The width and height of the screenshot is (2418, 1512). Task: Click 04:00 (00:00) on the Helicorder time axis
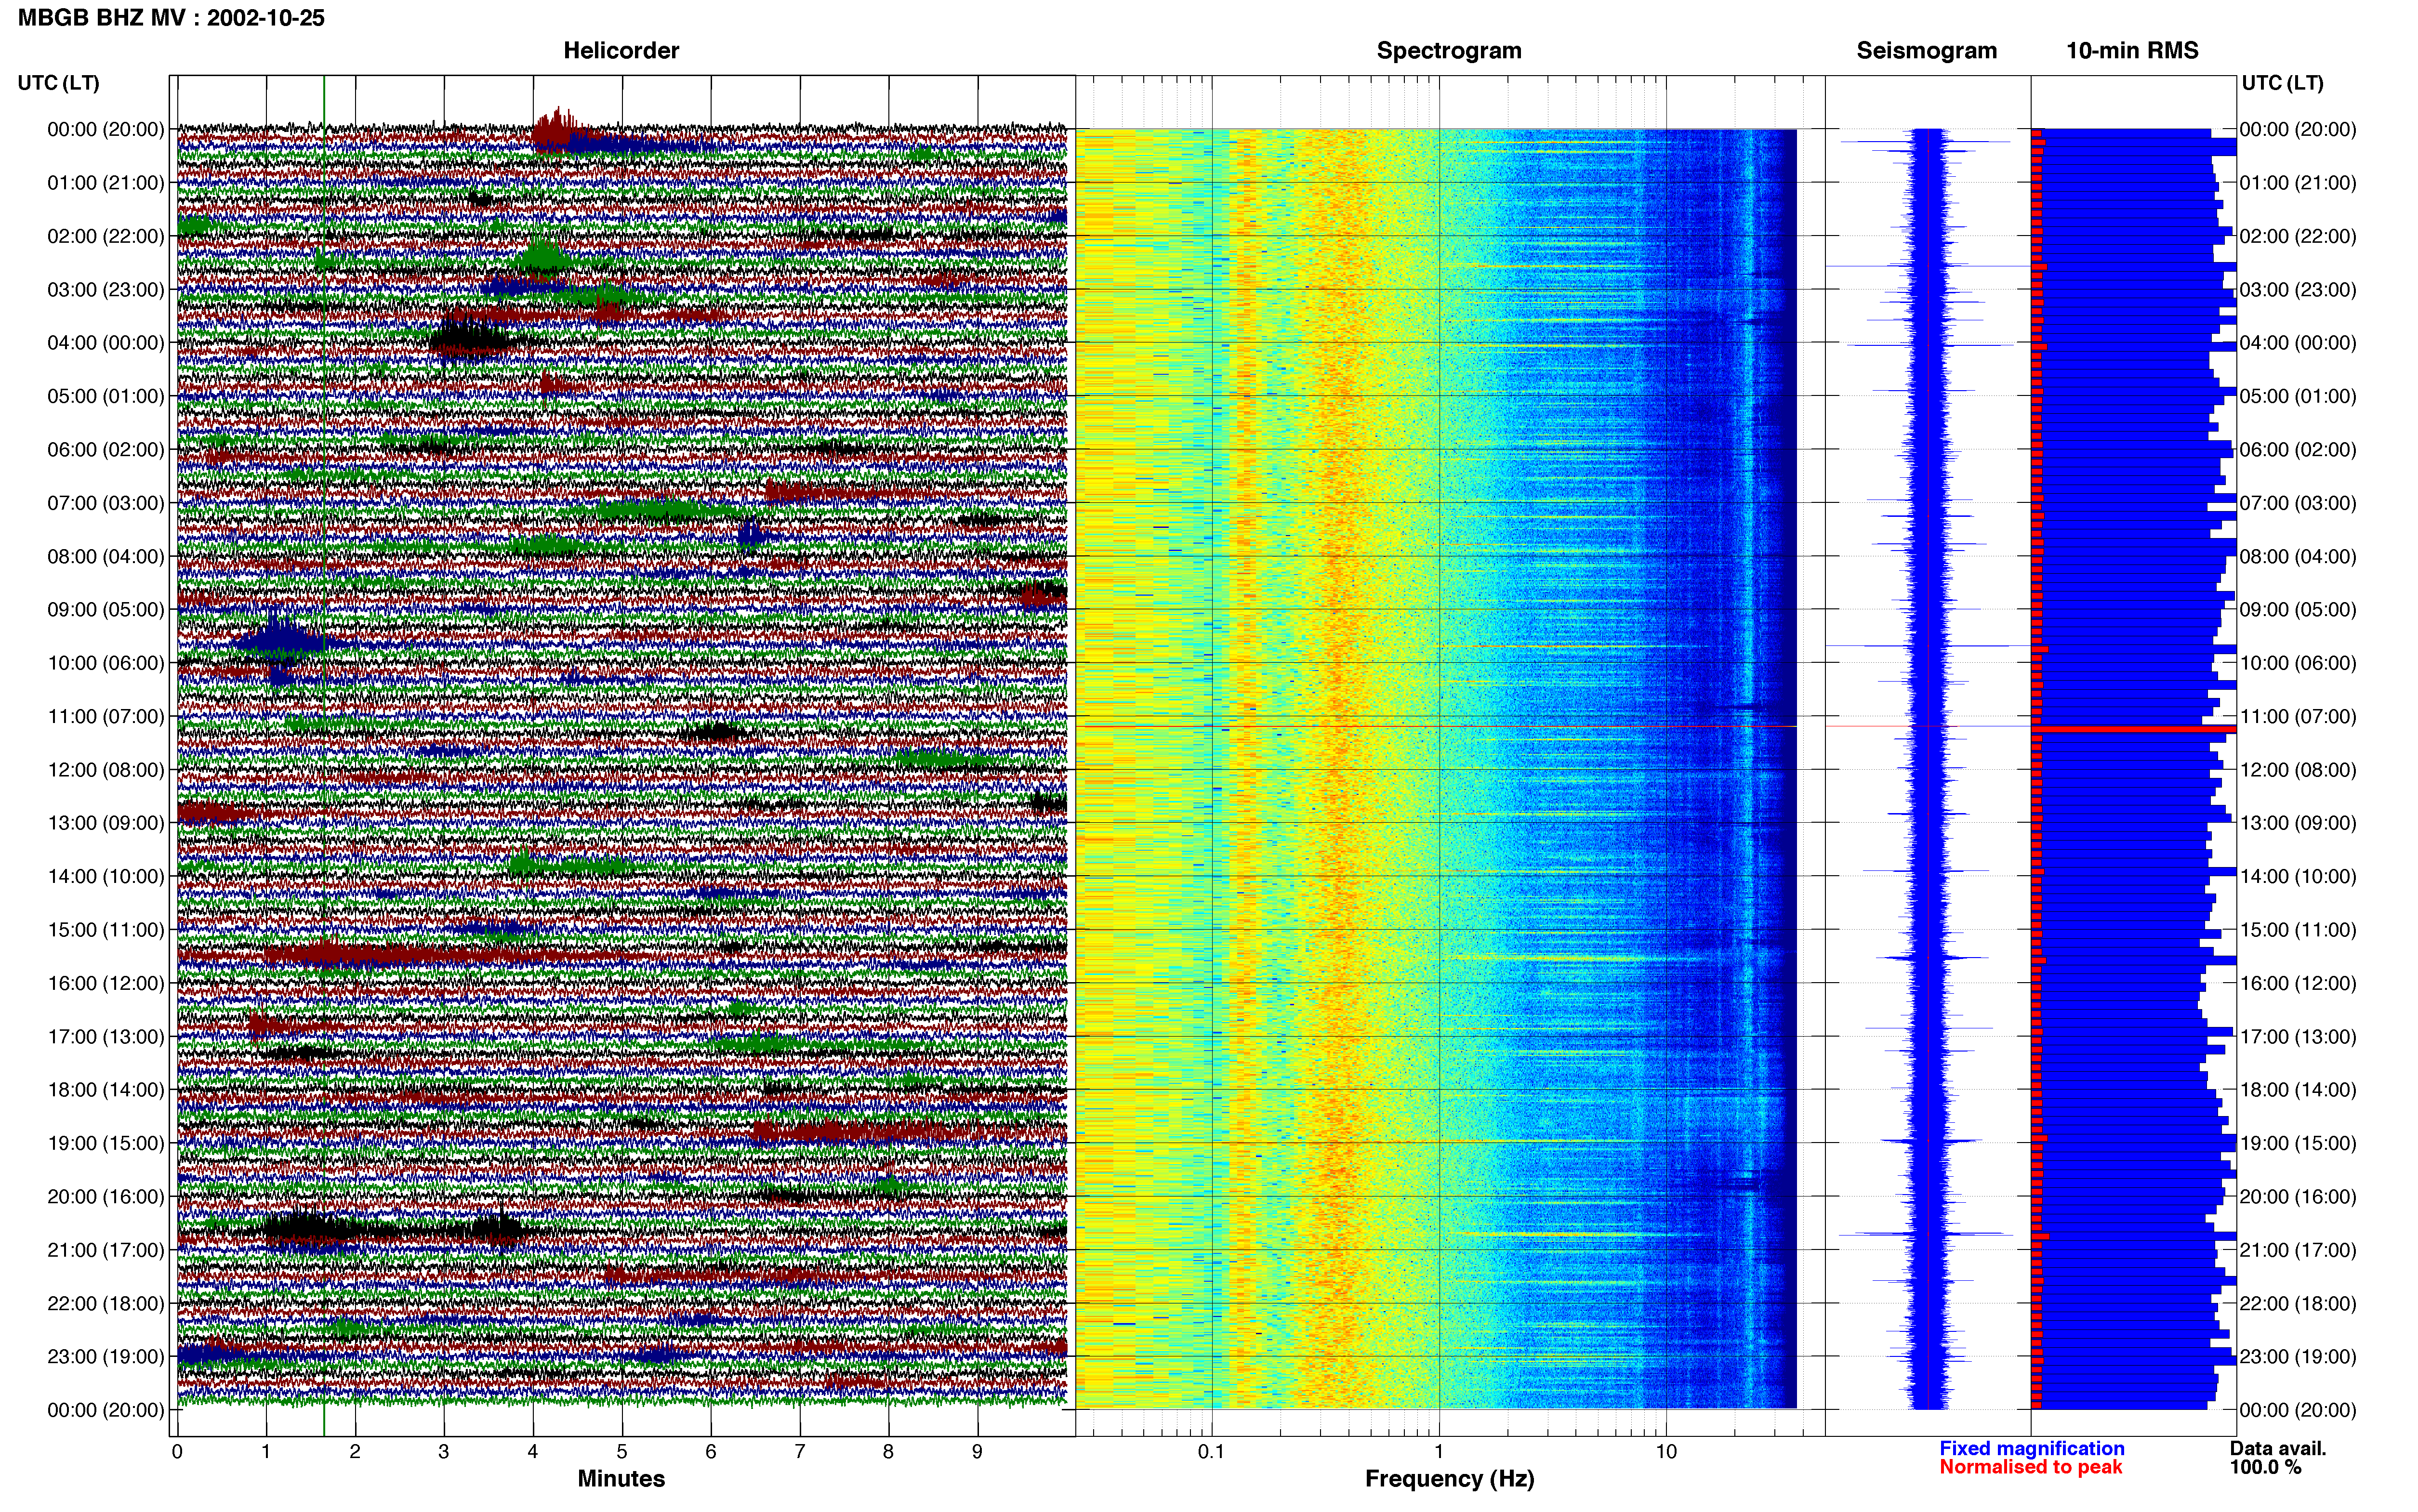[x=106, y=343]
